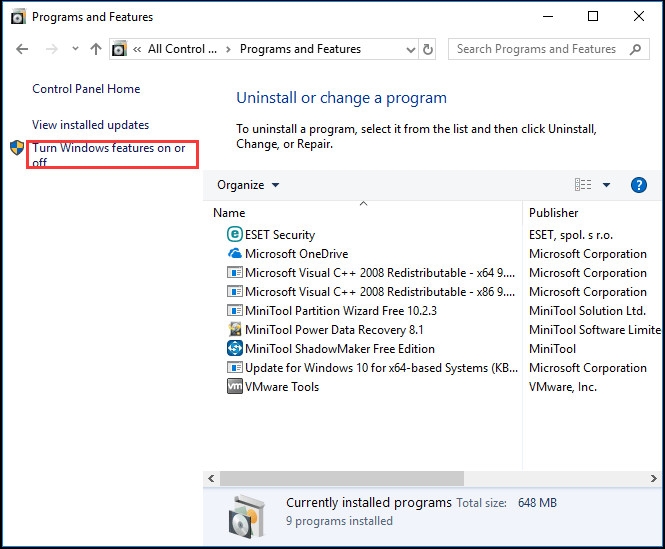Open View installed updates link

coord(90,125)
